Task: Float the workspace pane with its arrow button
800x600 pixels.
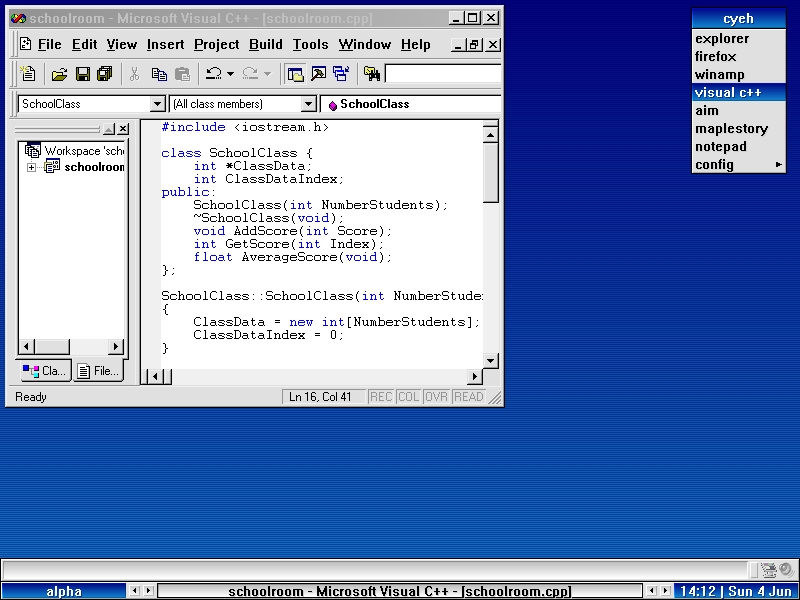Action: tap(109, 129)
